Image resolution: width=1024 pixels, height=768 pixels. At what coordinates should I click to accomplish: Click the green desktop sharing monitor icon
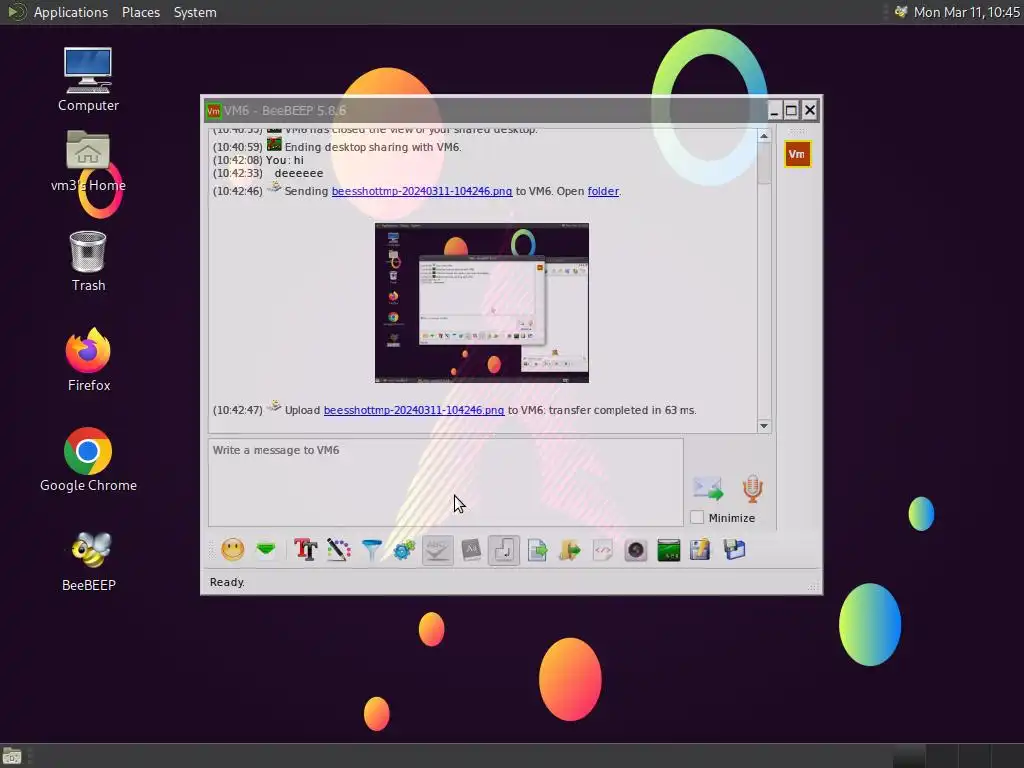tap(669, 550)
